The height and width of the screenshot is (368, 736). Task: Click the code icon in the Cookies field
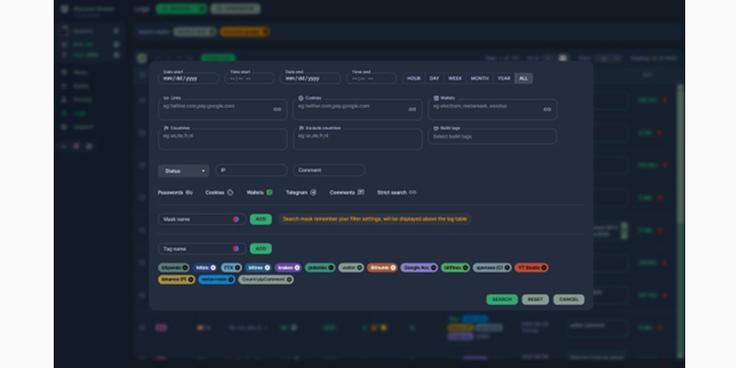[412, 109]
